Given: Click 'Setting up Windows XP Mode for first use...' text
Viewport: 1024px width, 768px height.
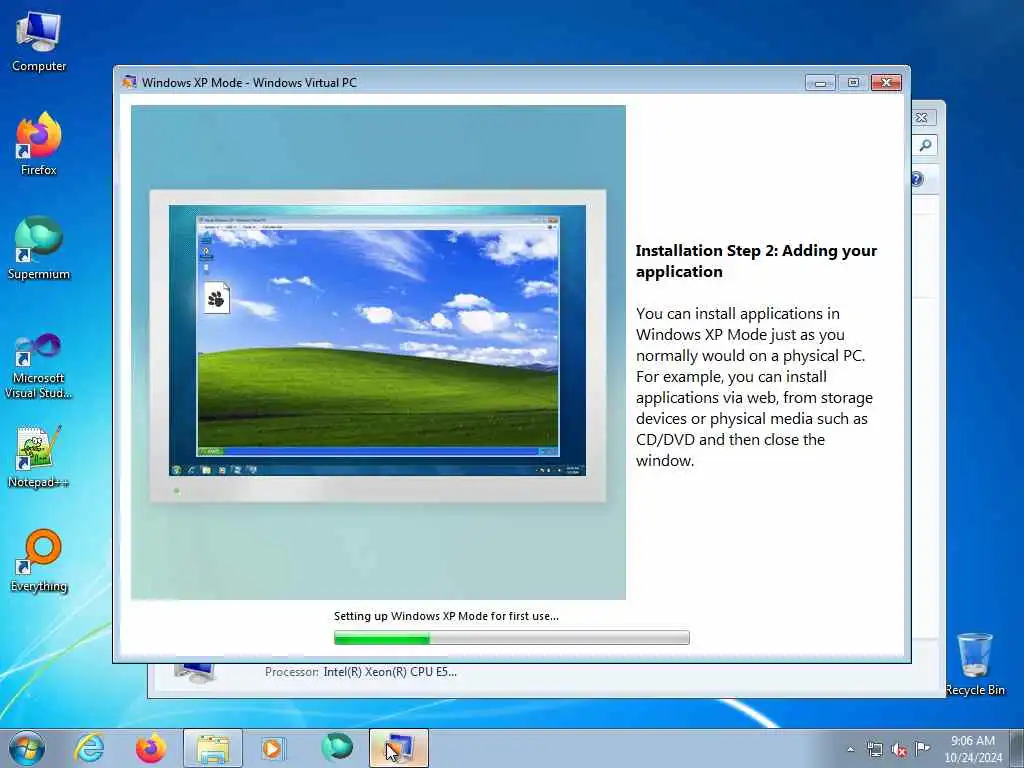Looking at the screenshot, I should 446,616.
